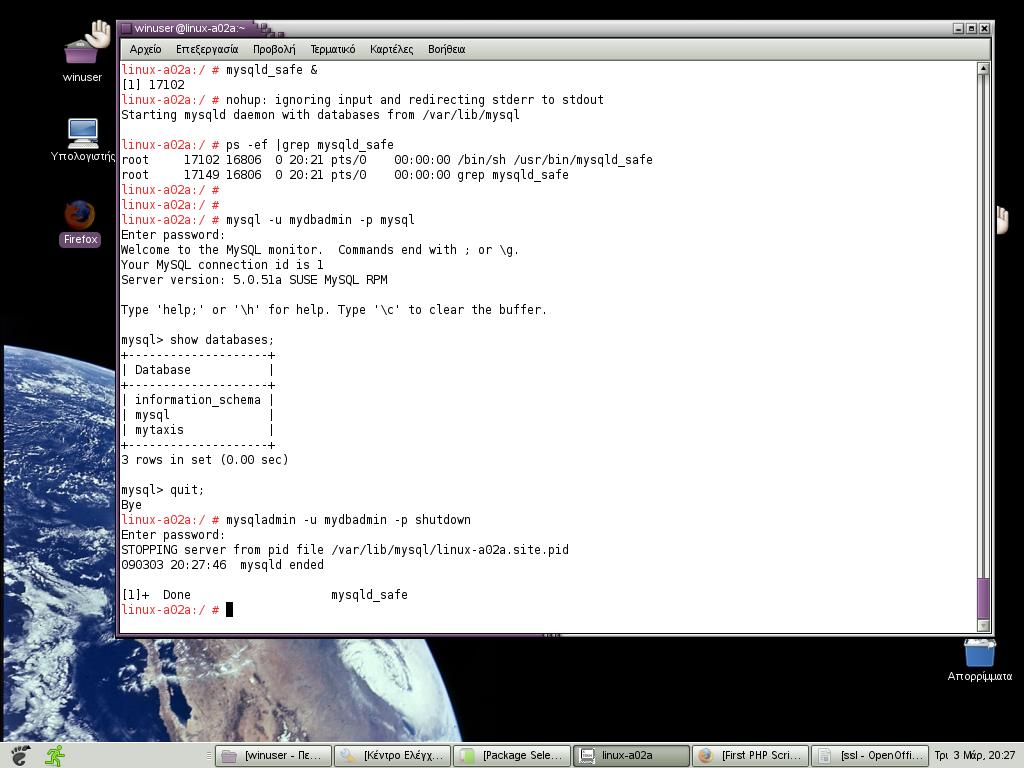Open the Καρτέλες menu

(391, 49)
